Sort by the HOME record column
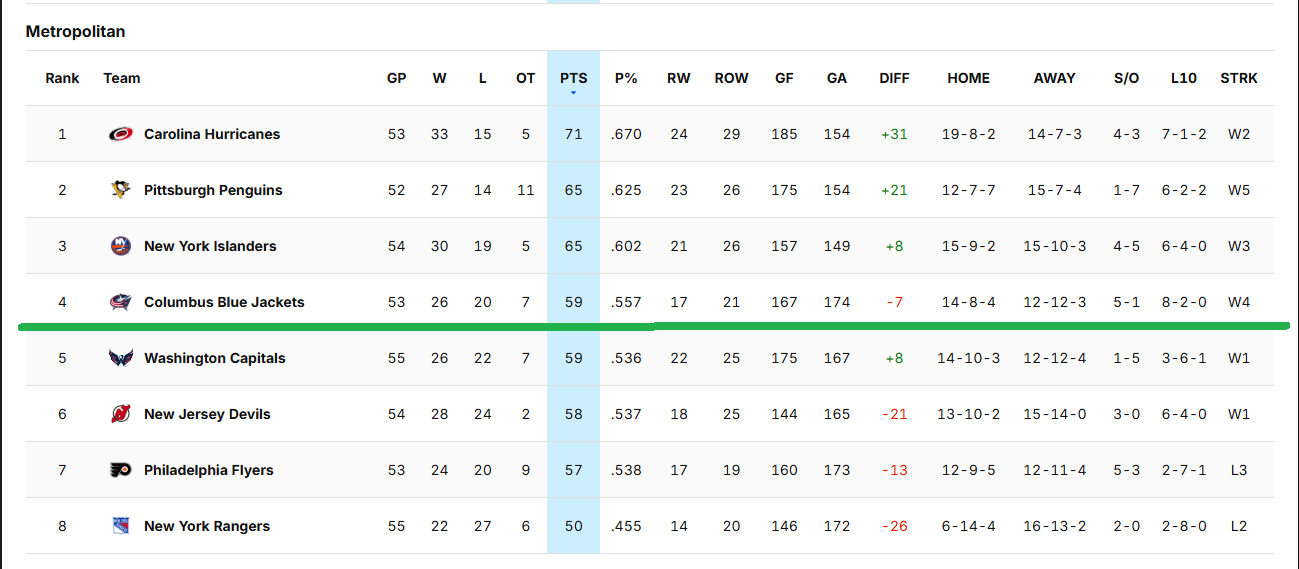The height and width of the screenshot is (569, 1299). [x=968, y=78]
